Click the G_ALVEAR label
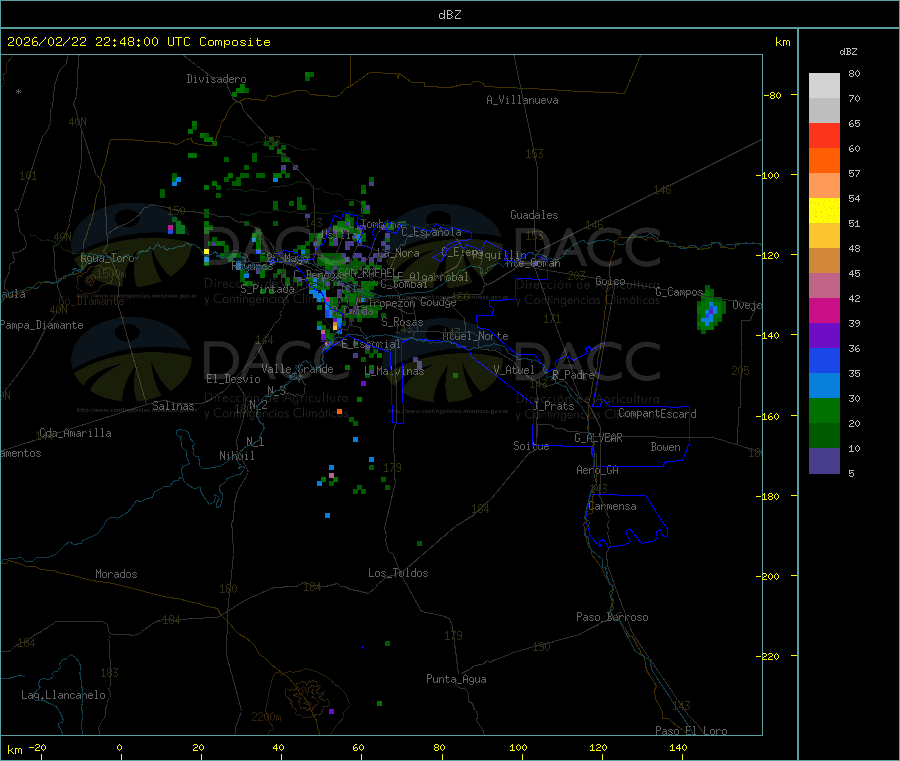This screenshot has height=761, width=900. pyautogui.click(x=598, y=438)
